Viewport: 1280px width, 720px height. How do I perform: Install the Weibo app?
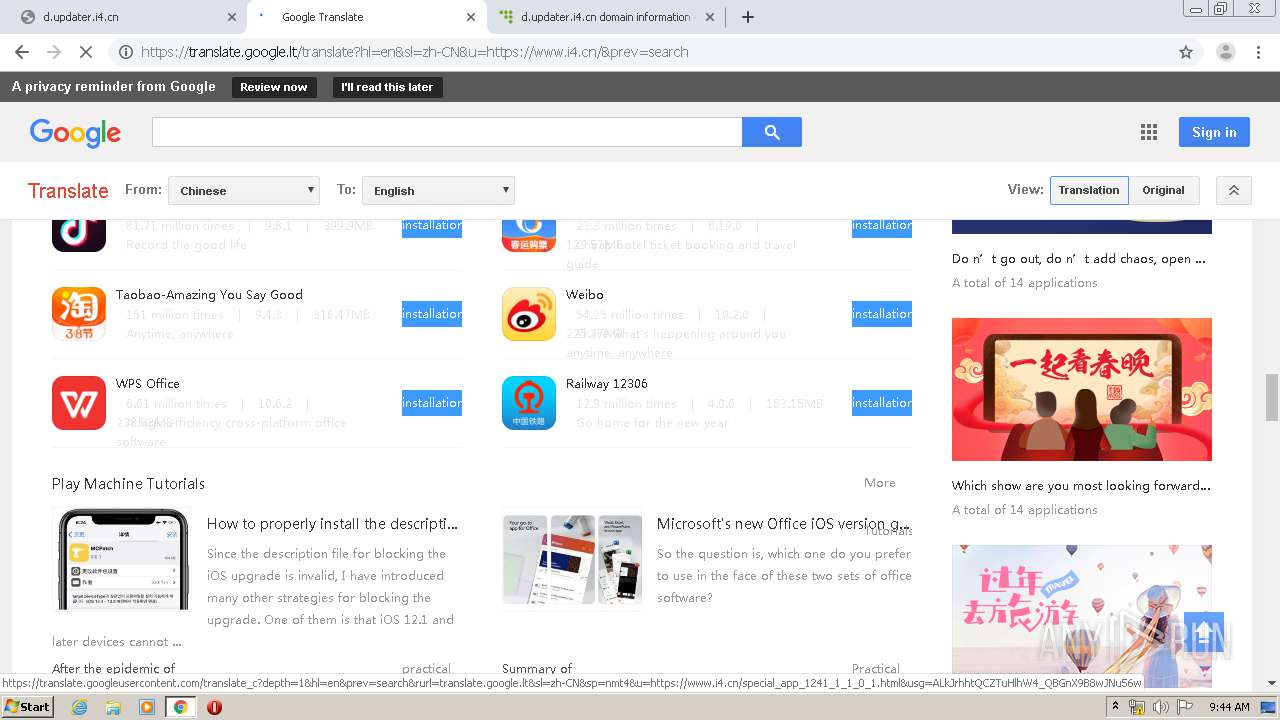[x=882, y=314]
